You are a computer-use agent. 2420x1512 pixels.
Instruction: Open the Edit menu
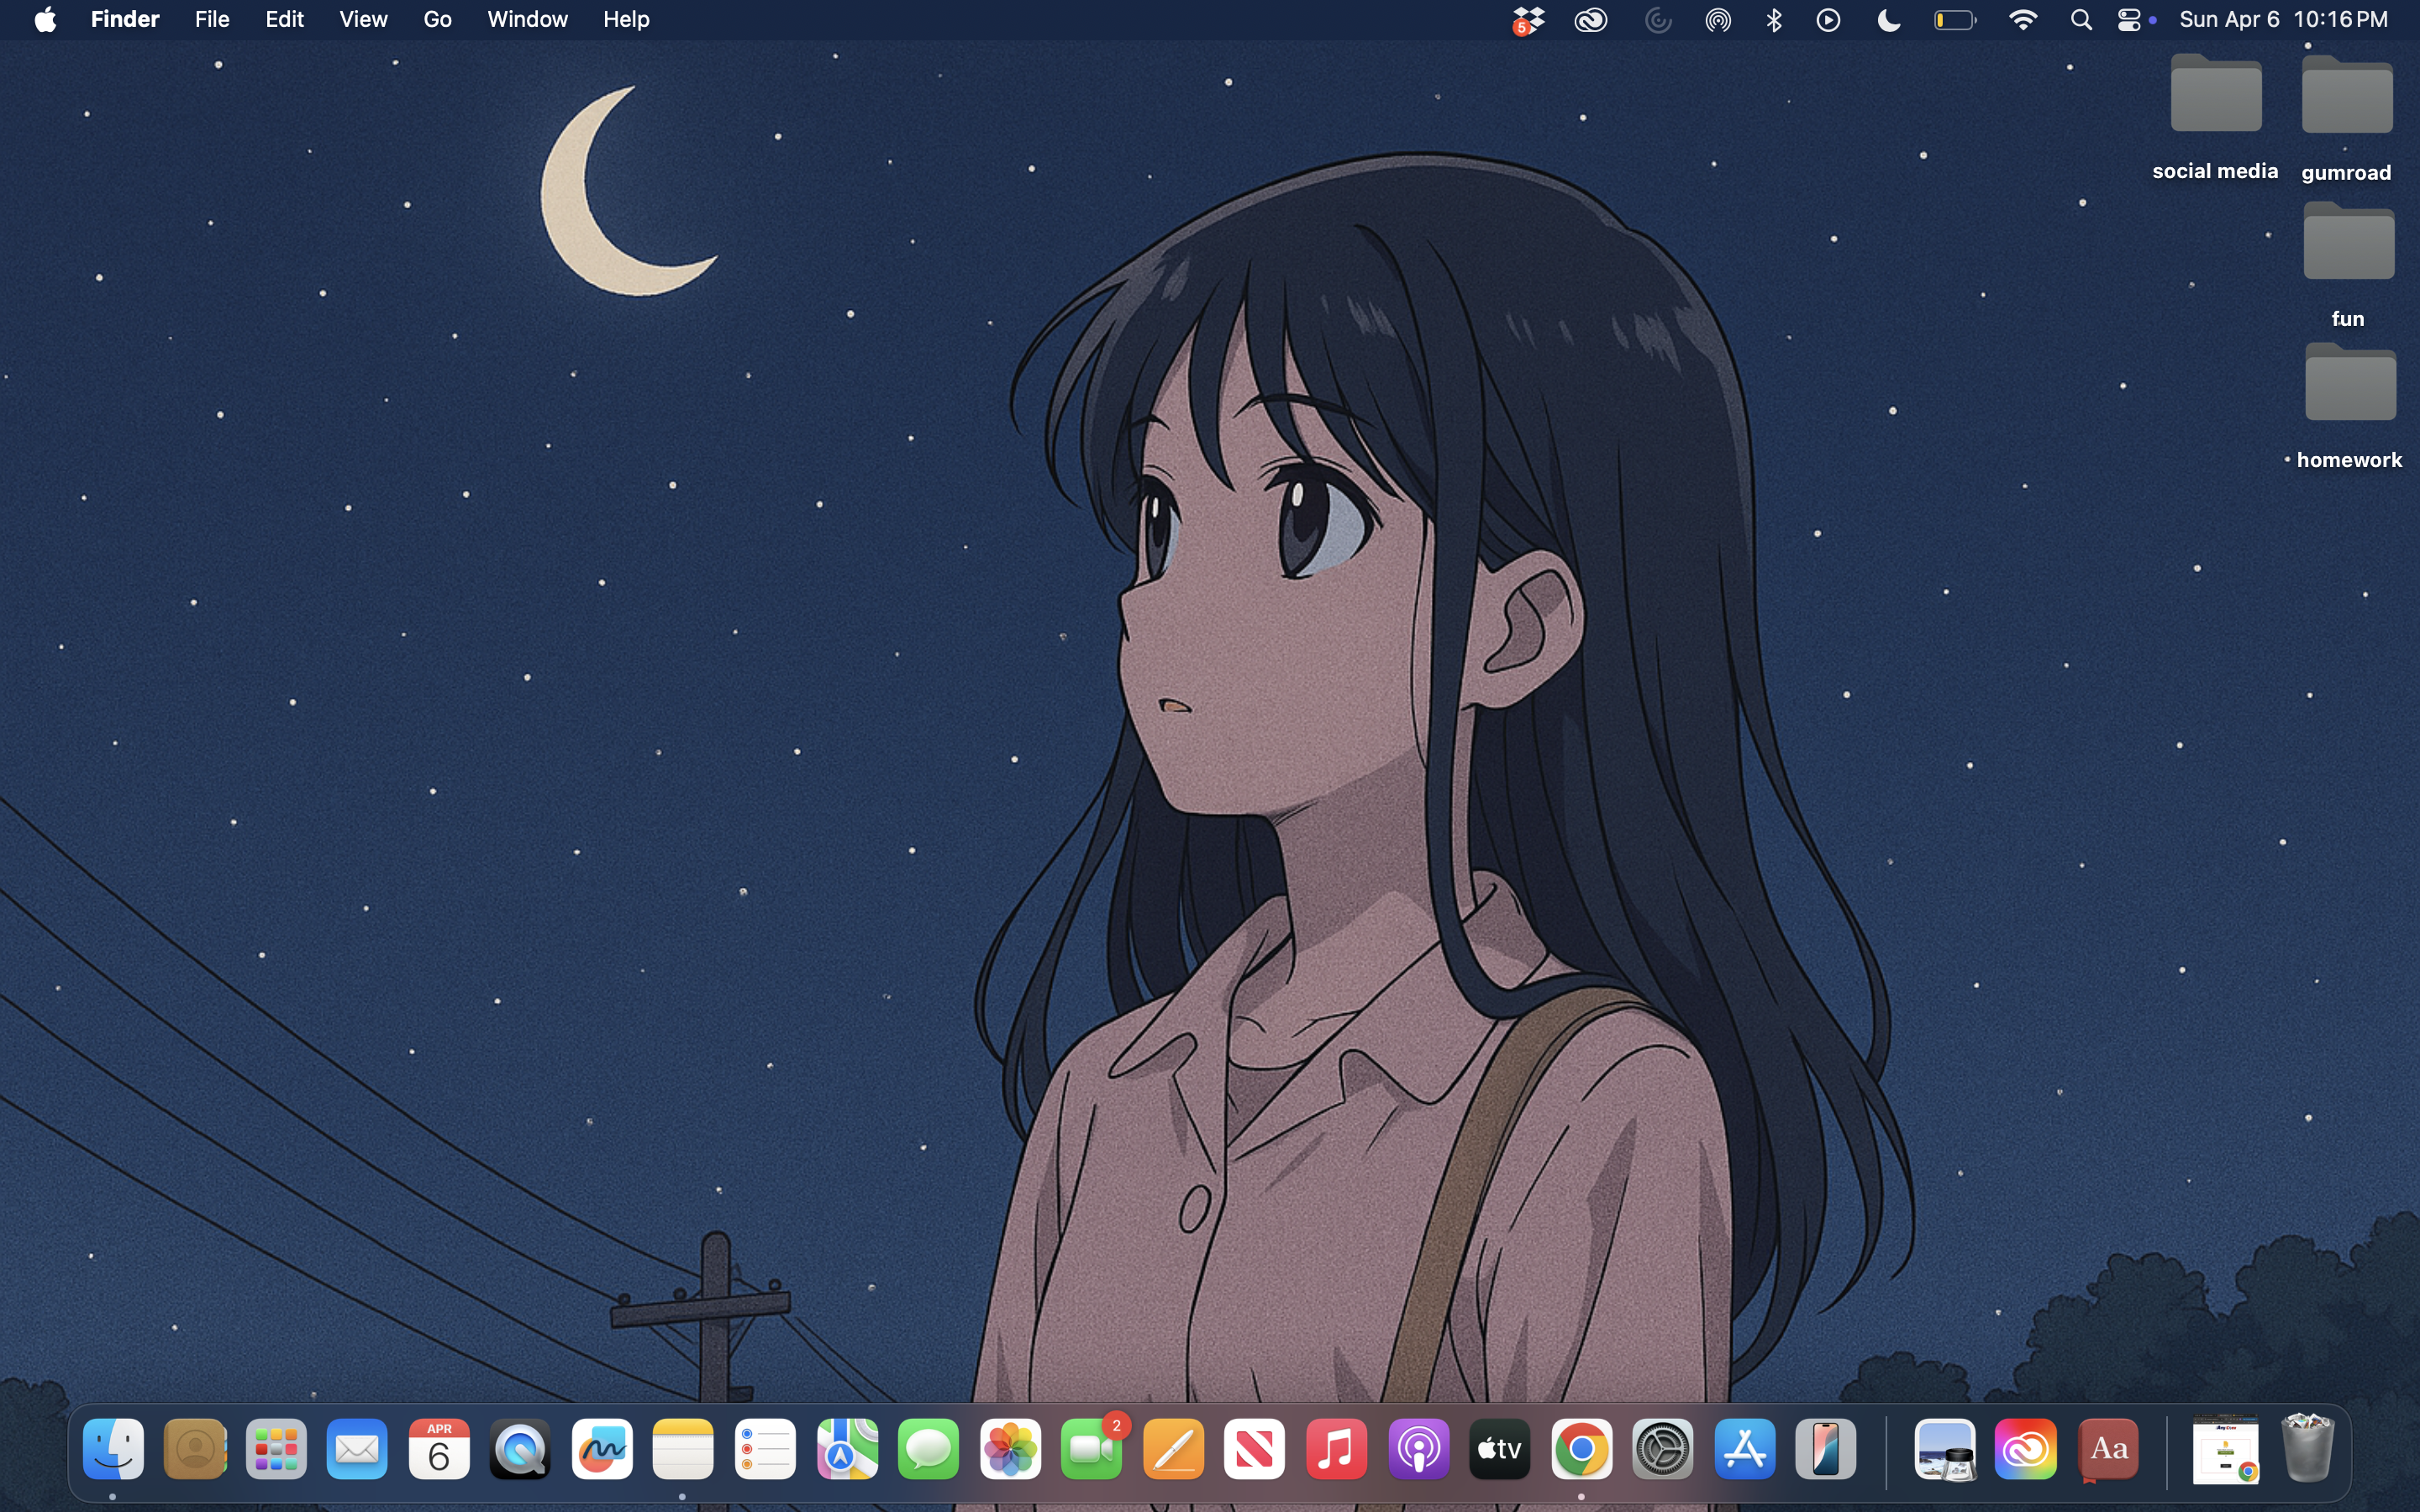point(284,19)
